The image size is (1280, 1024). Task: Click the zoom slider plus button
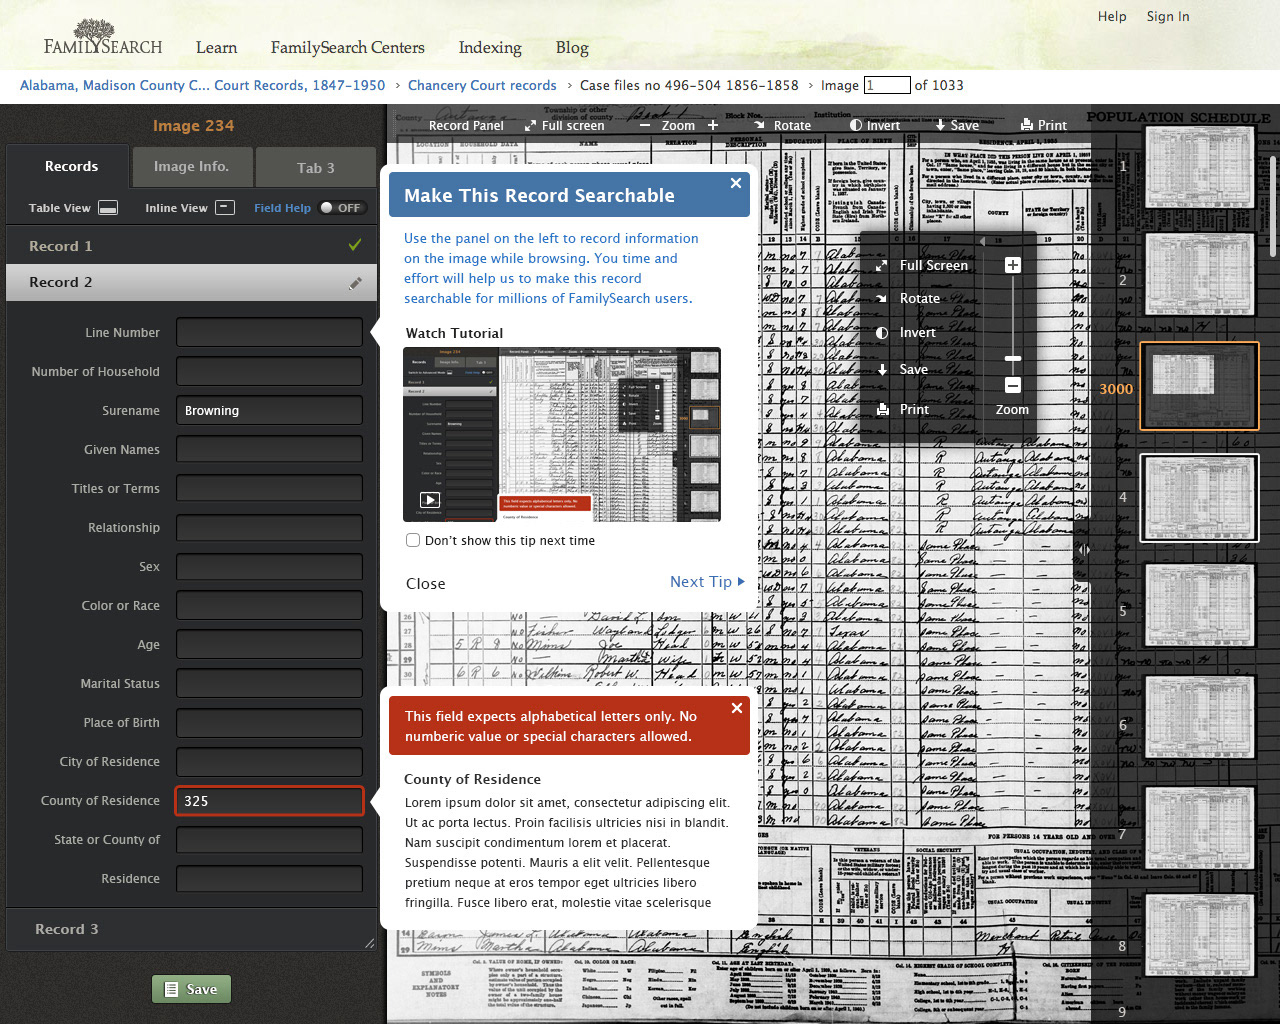click(1013, 265)
